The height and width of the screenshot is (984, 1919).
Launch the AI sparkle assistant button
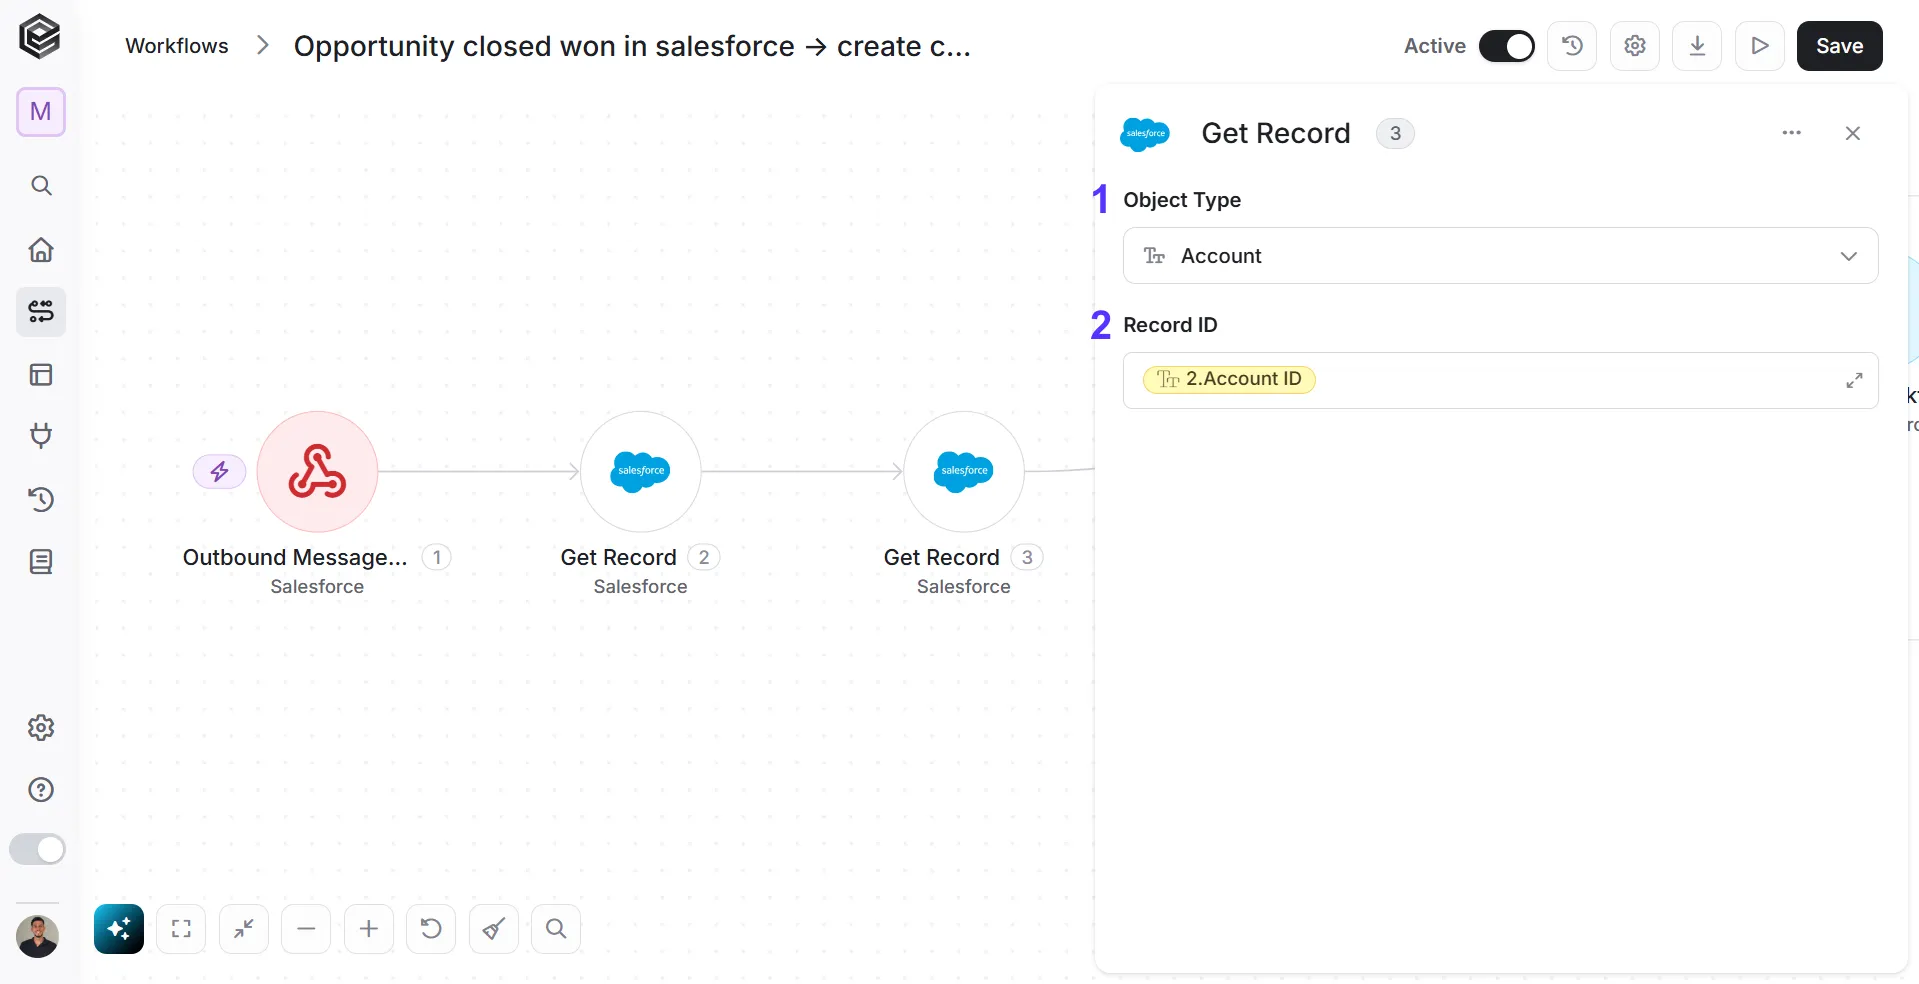pos(119,929)
